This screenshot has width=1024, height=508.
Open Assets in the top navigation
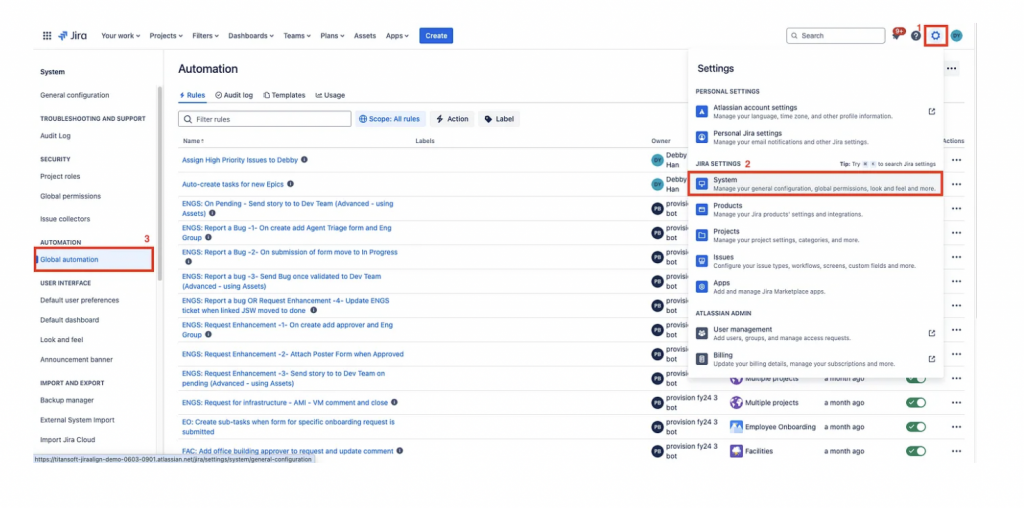[x=365, y=36]
